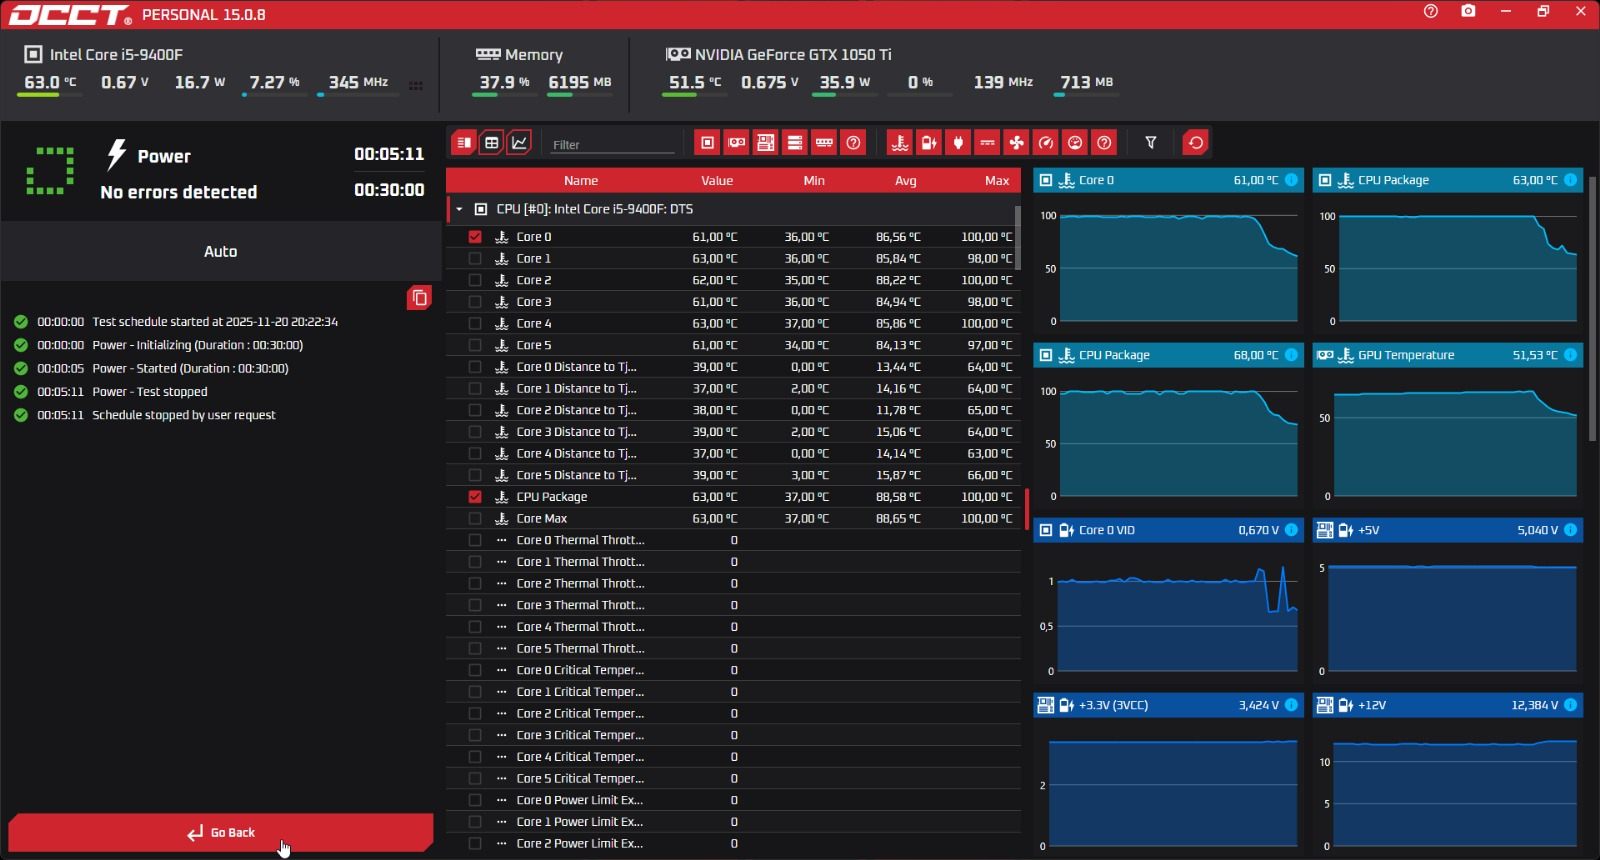Reset monitoring min/max values
1600x860 pixels.
[x=1196, y=143]
